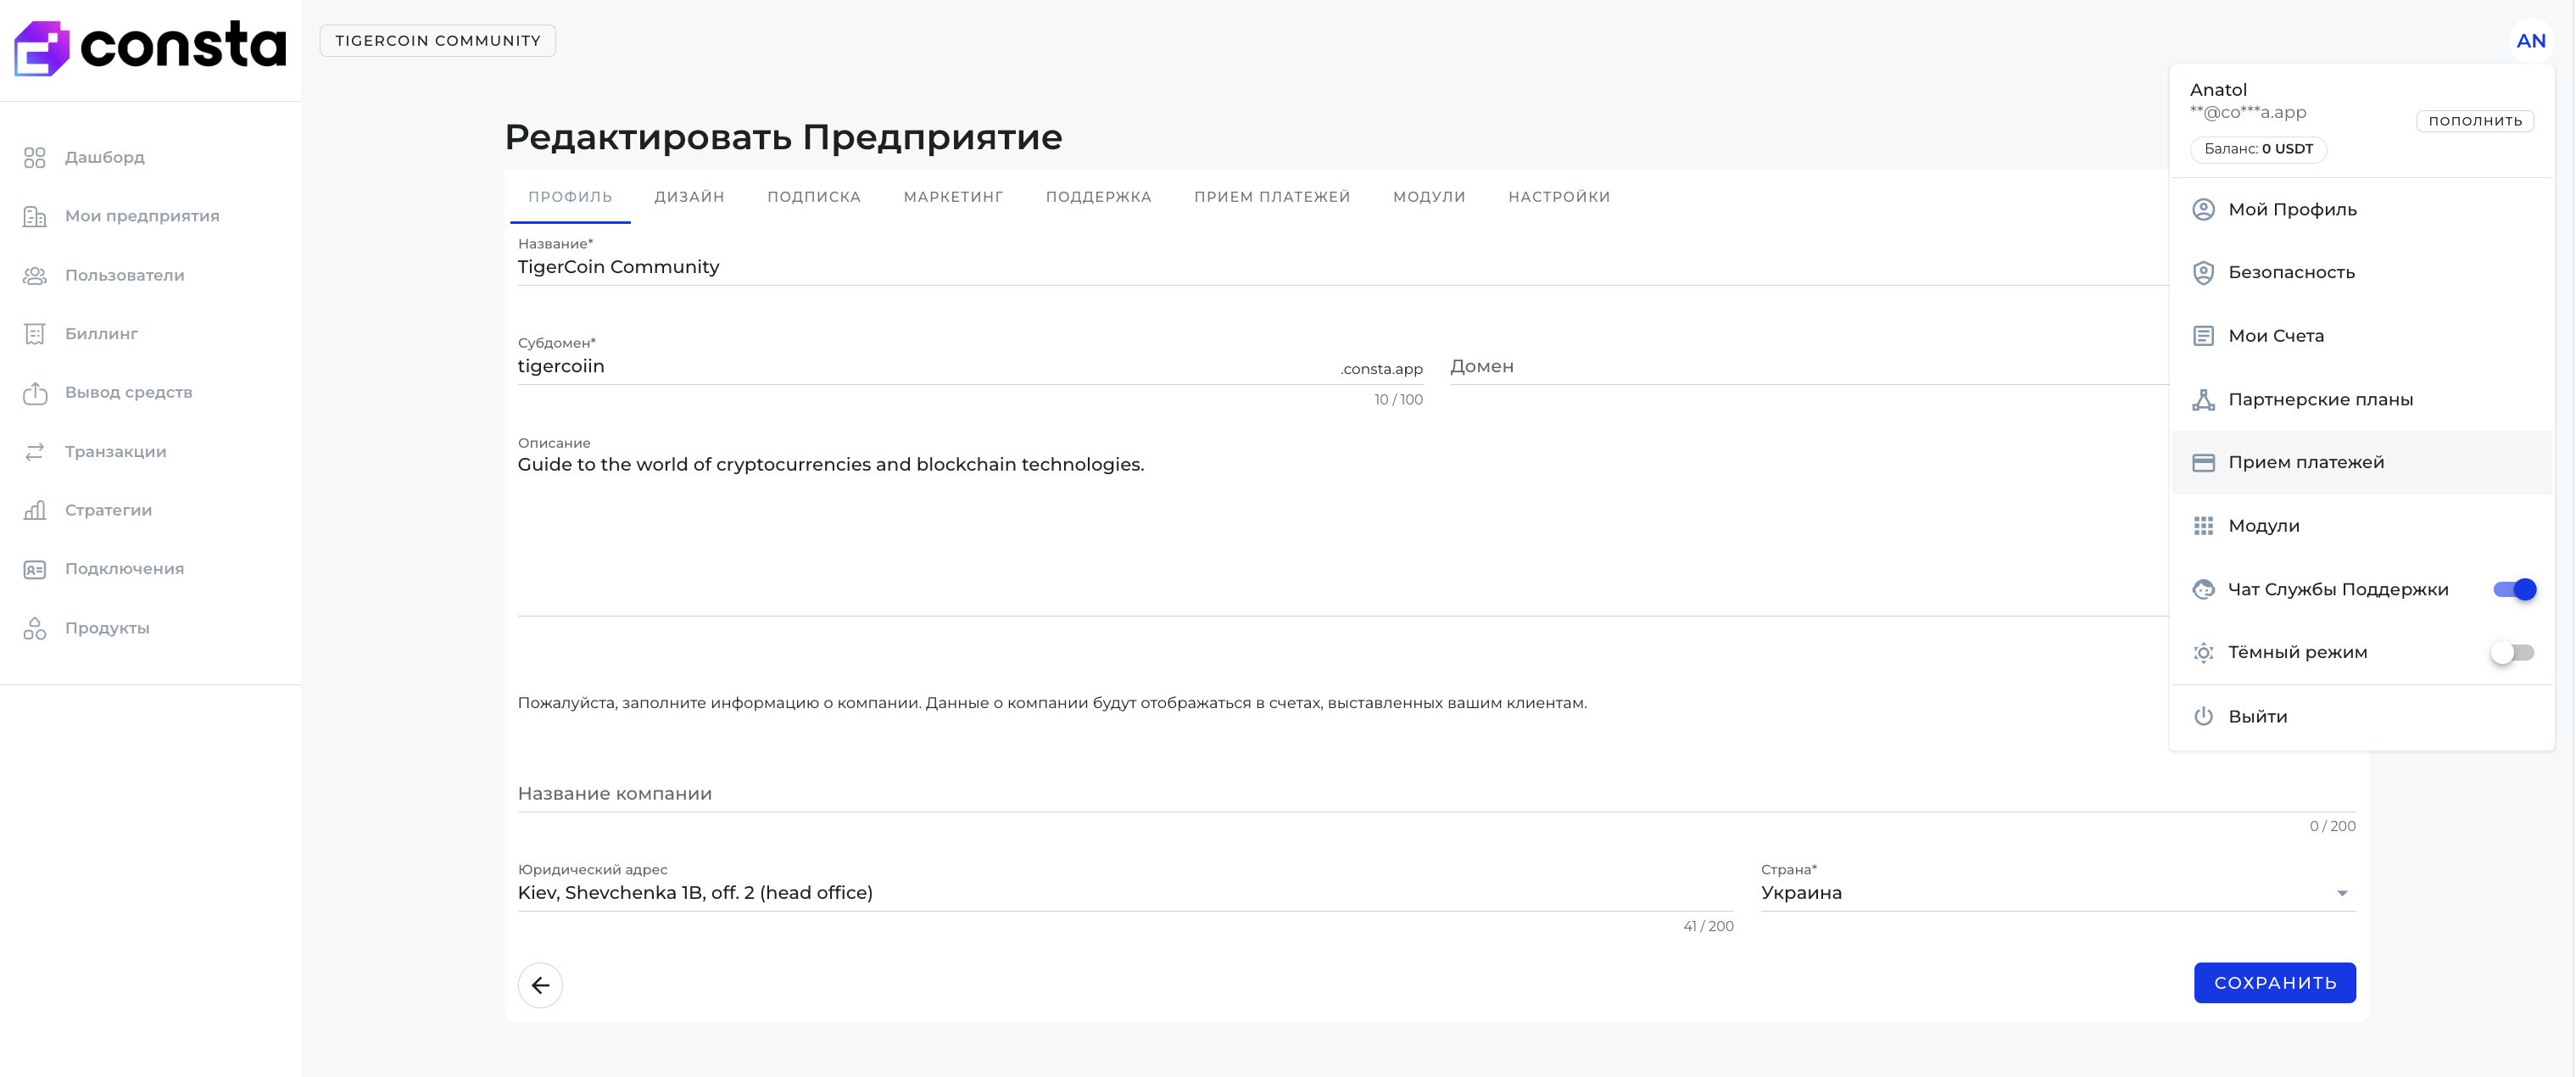Click the Подключения card icon
Image resolution: width=2576 pixels, height=1077 pixels.
pos(35,569)
